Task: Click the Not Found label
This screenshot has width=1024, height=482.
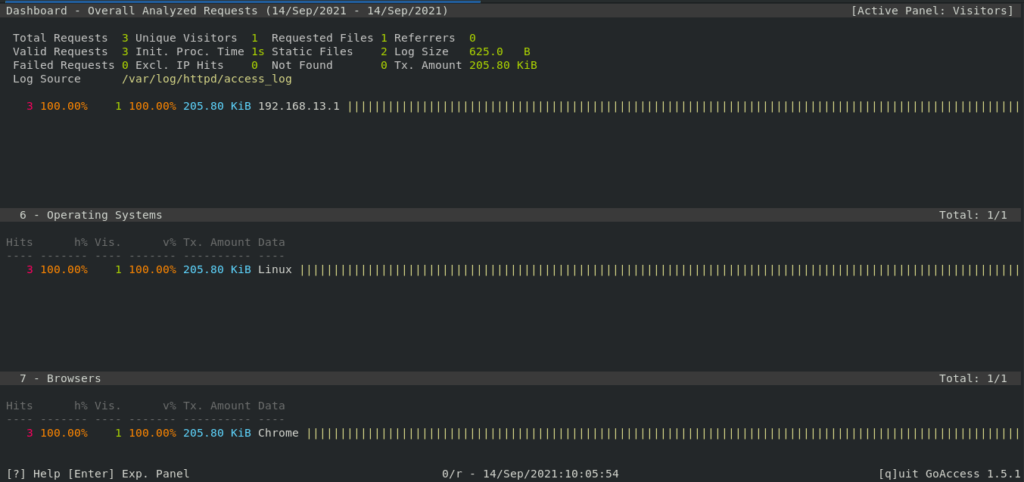Action: pyautogui.click(x=302, y=65)
